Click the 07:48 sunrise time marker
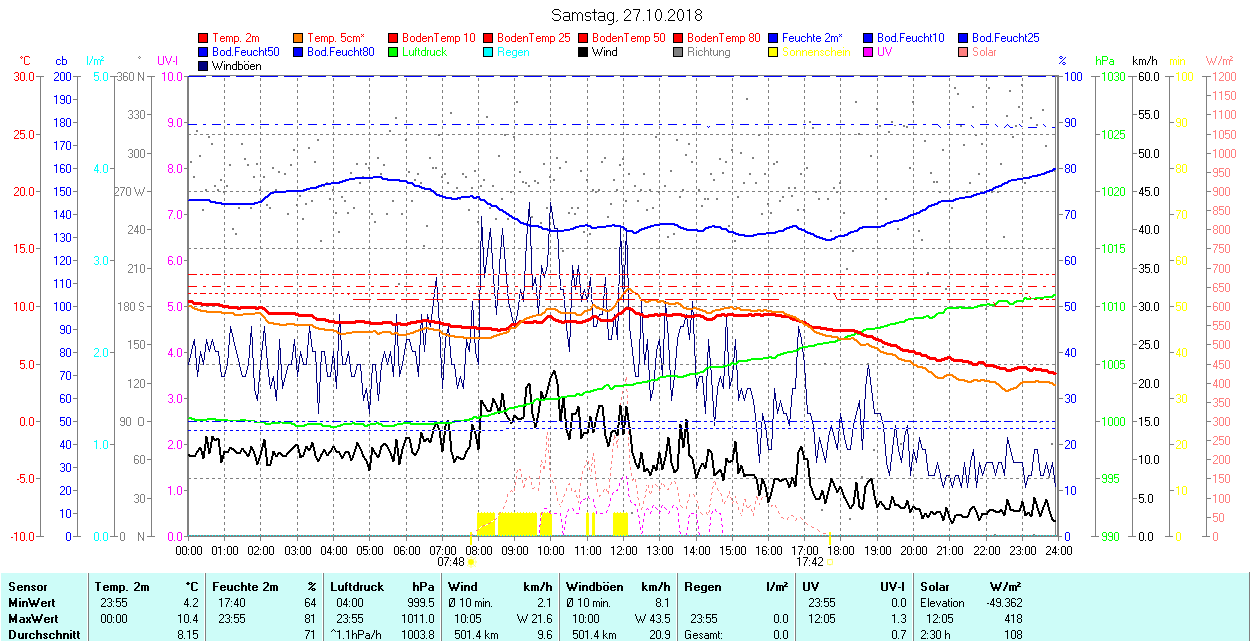Screen dimensions: 1250x641 (451, 562)
